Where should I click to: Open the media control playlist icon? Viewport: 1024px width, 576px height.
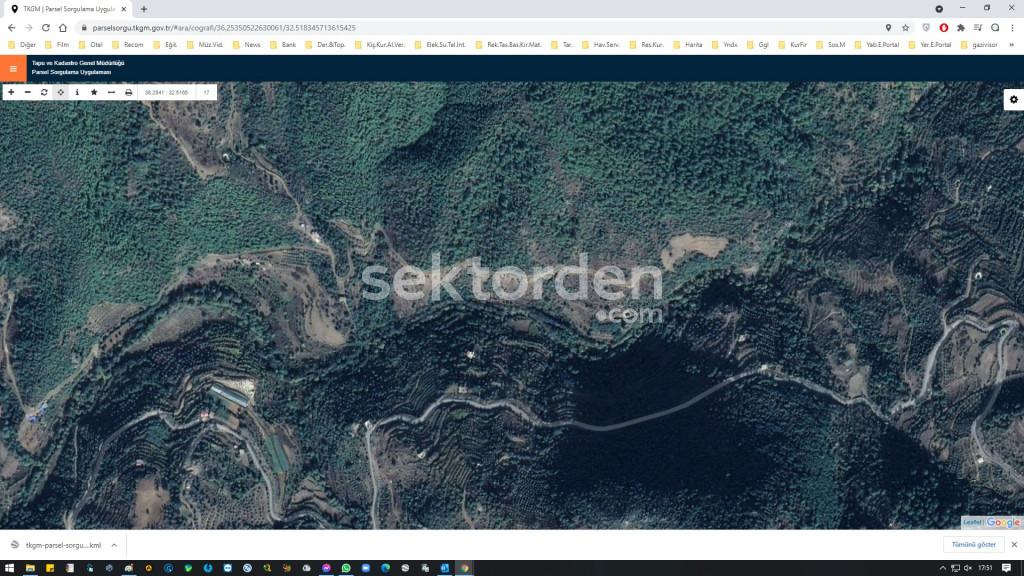click(978, 27)
